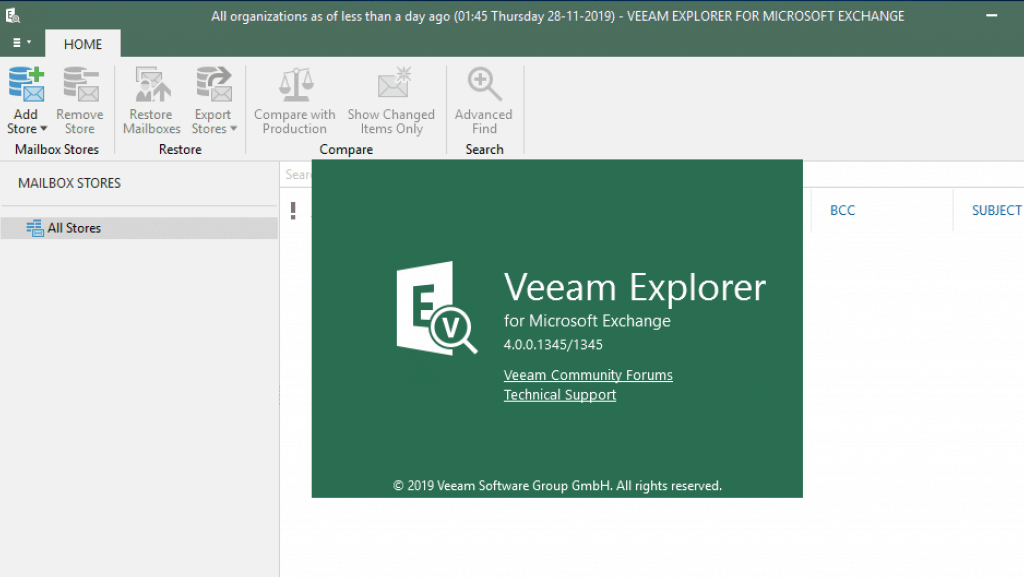
Task: Select All Stores in the tree
Action: [139, 228]
